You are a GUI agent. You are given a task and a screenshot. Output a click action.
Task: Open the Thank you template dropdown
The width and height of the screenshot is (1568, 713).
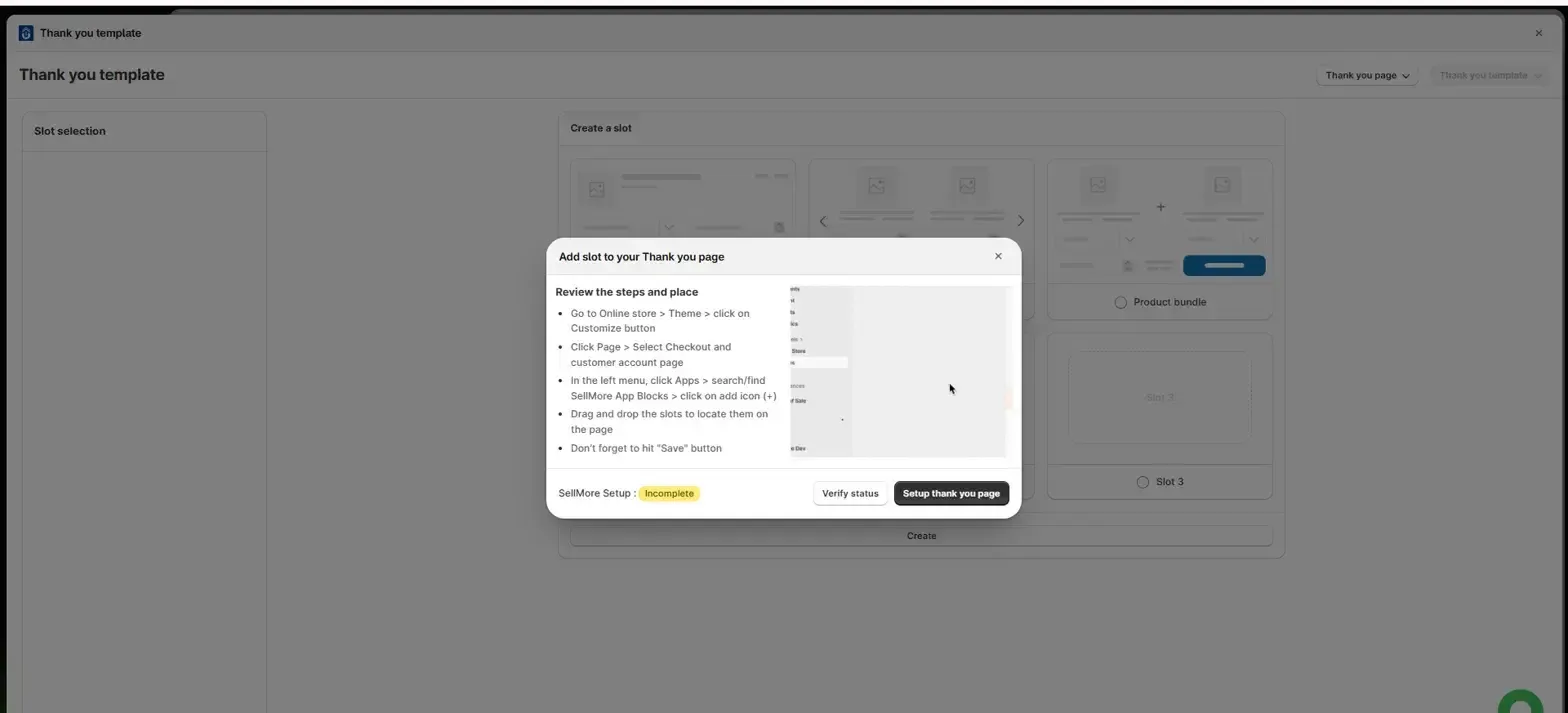(x=1490, y=75)
